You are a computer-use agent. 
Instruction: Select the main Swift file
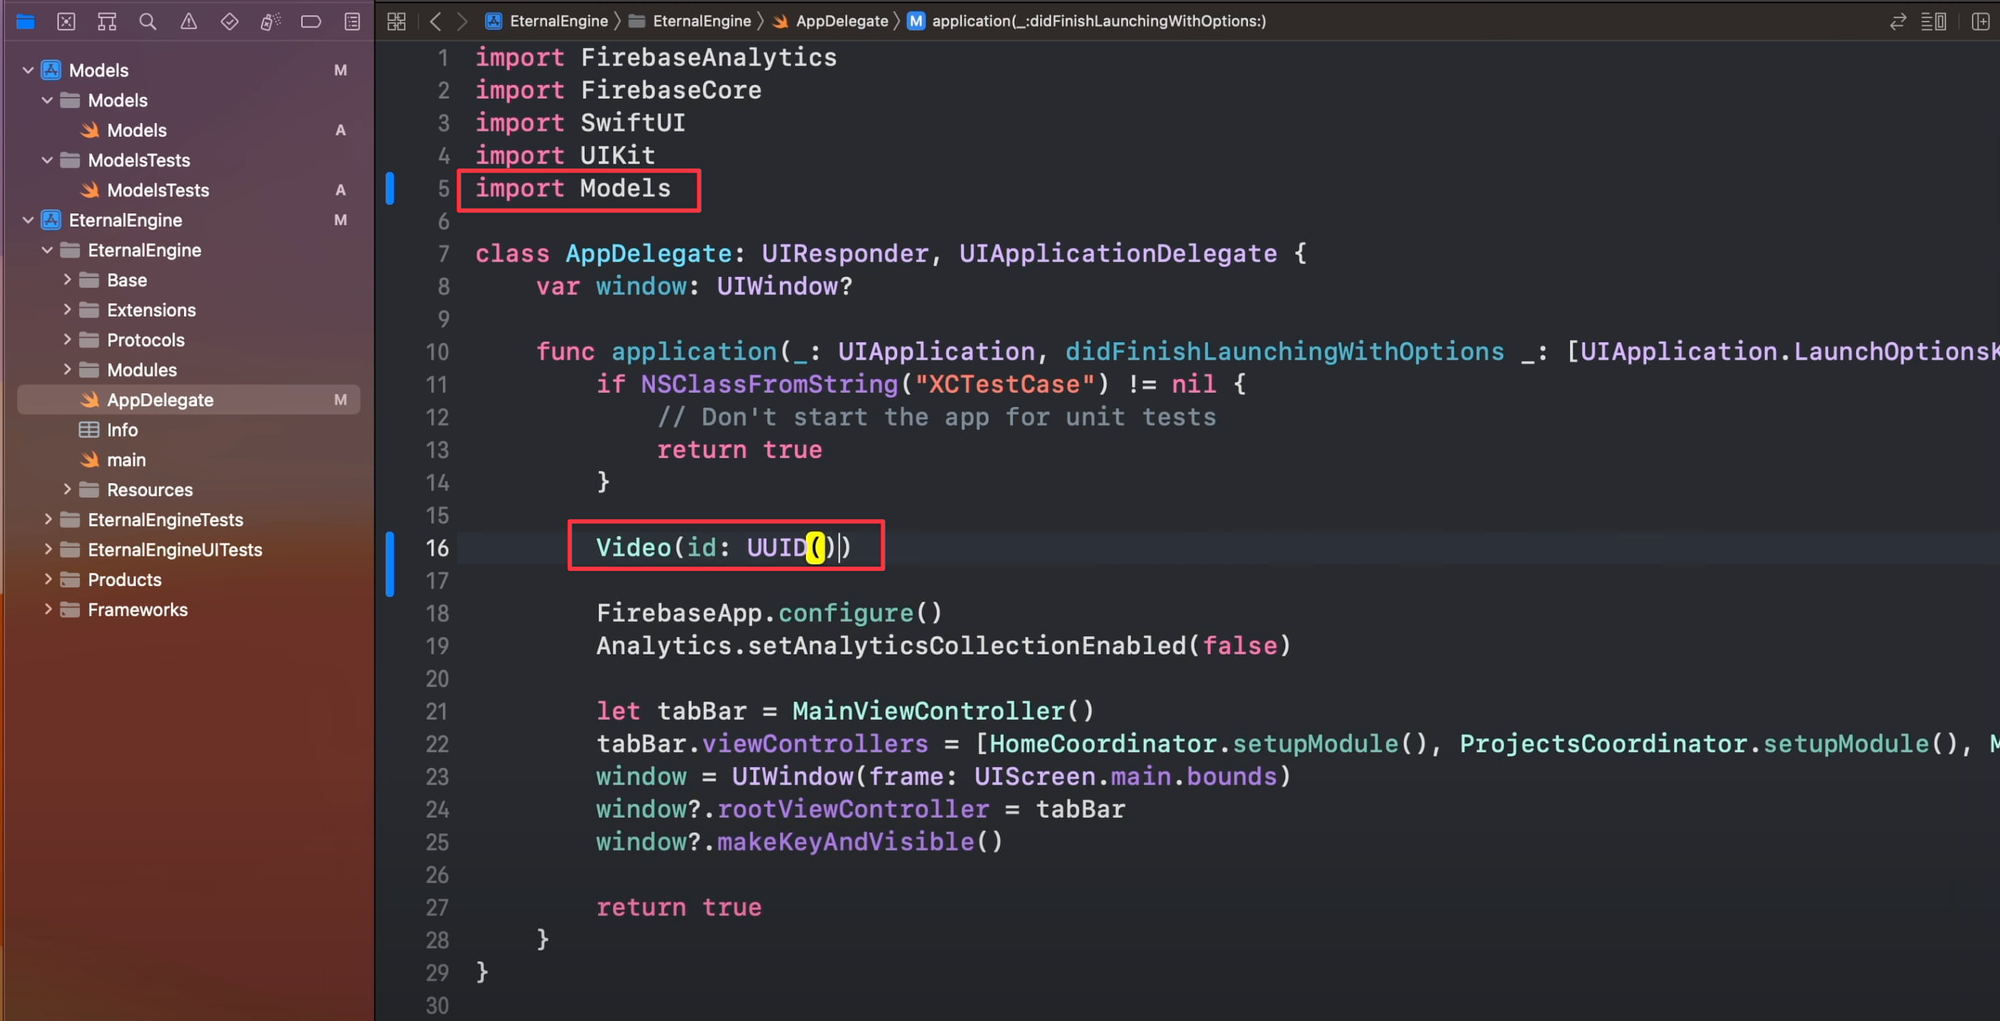pyautogui.click(x=126, y=460)
